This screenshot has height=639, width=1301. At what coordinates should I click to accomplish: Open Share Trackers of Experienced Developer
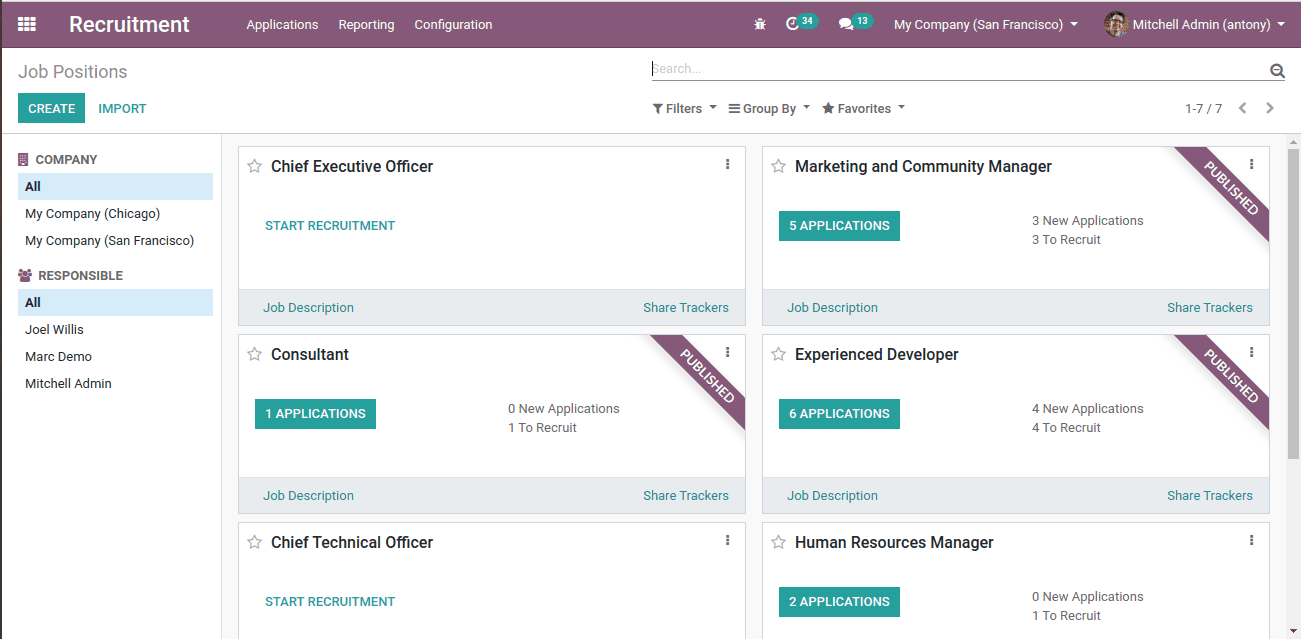pos(1210,496)
